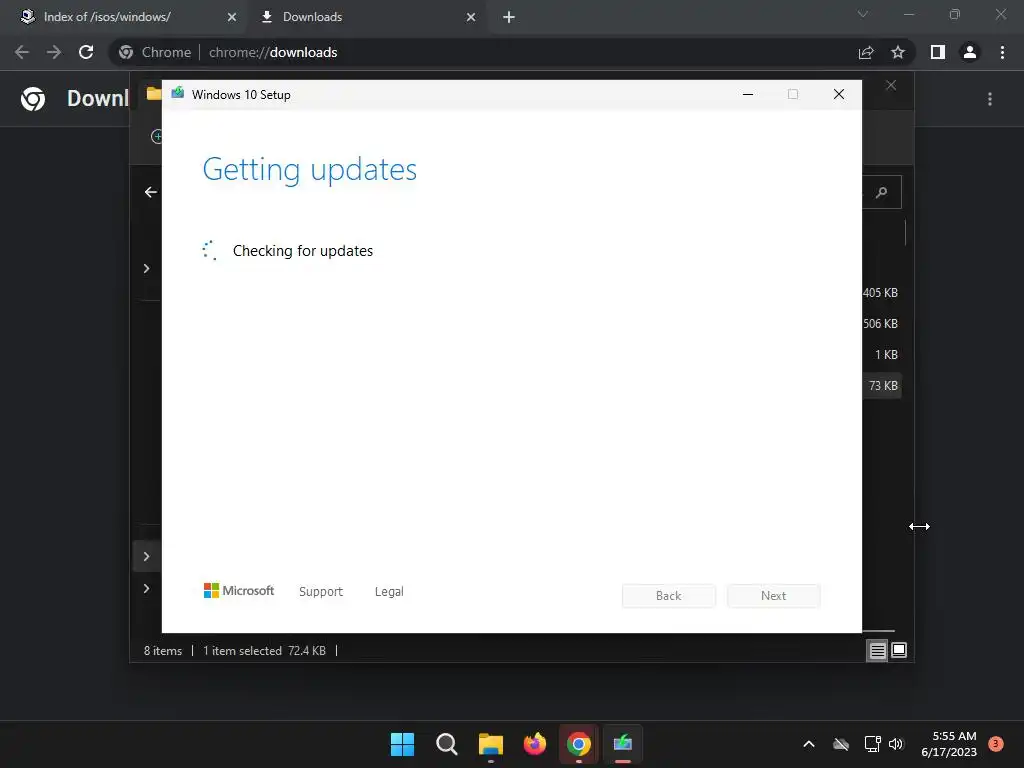The image size is (1024, 768).
Task: Launch Firefox from the taskbar
Action: pos(535,744)
